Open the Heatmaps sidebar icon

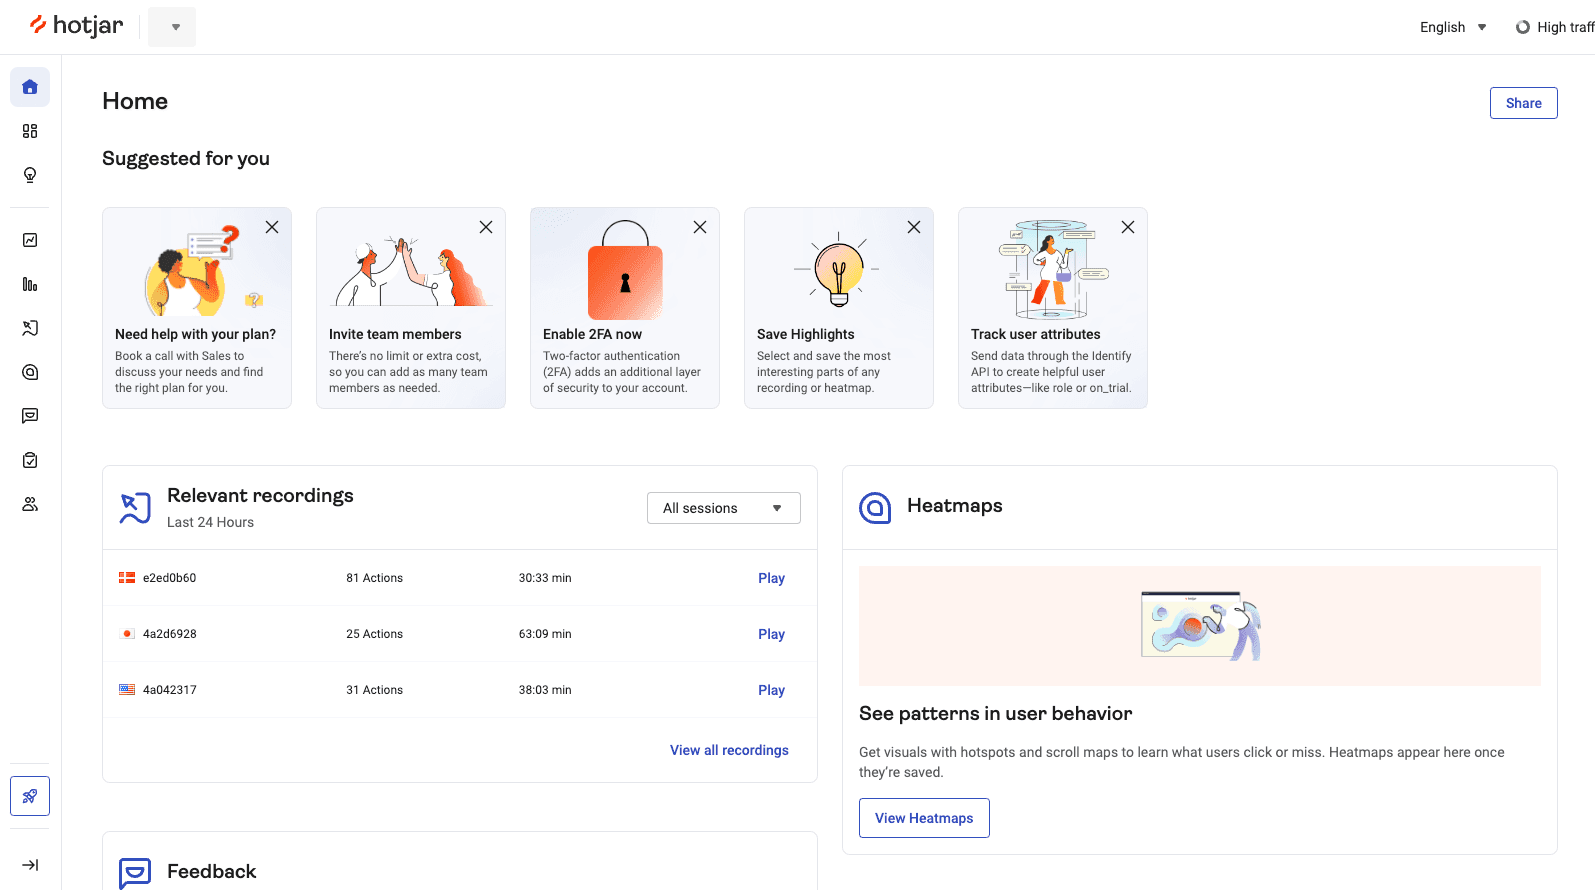click(x=30, y=372)
